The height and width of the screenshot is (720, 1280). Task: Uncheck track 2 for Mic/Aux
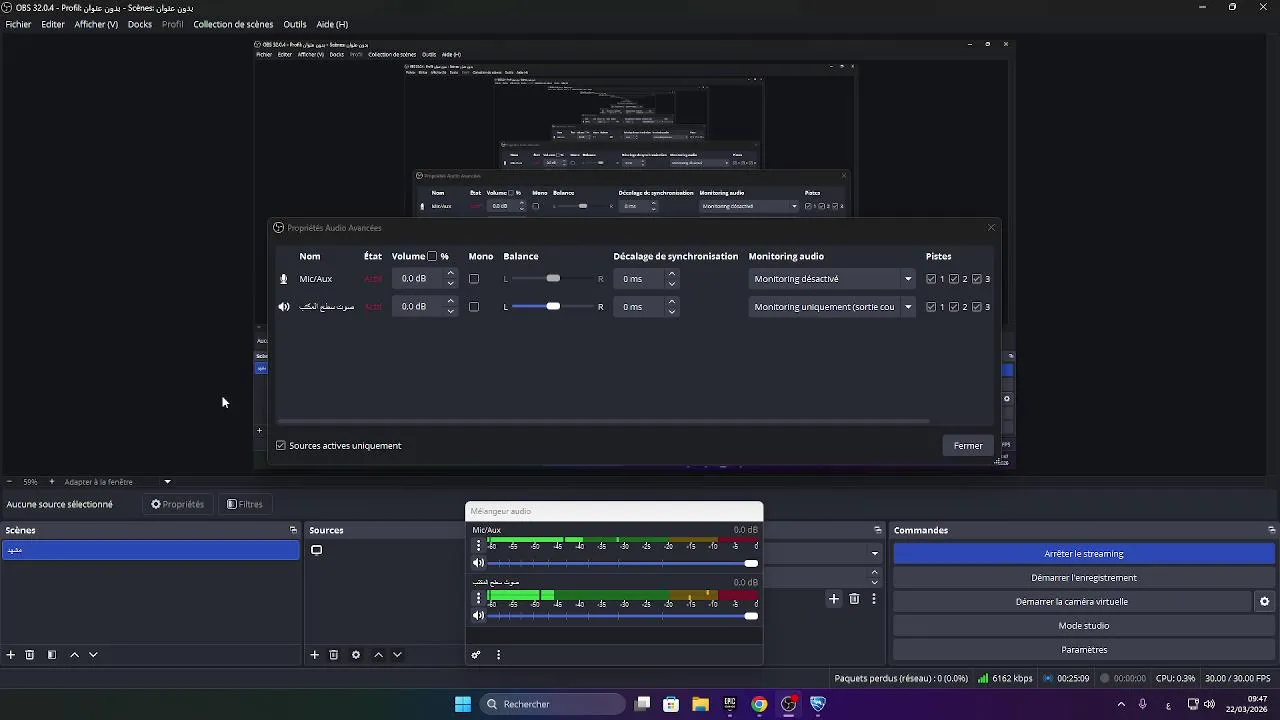(954, 279)
